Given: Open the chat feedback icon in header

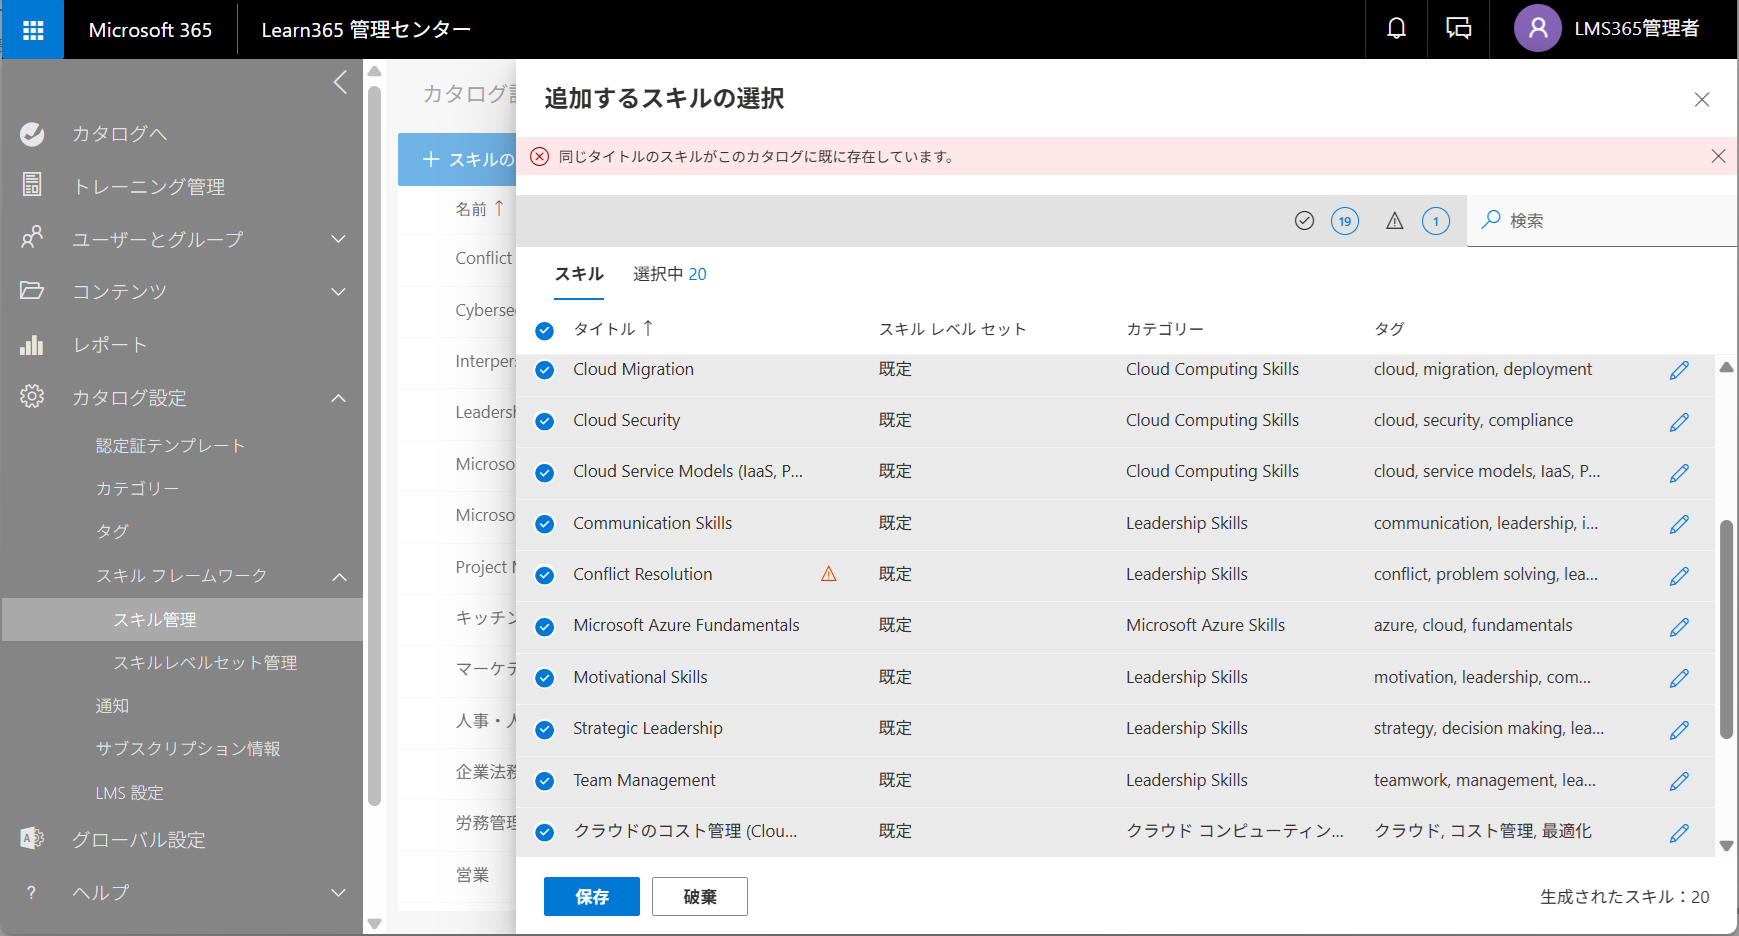Looking at the screenshot, I should click(x=1458, y=29).
